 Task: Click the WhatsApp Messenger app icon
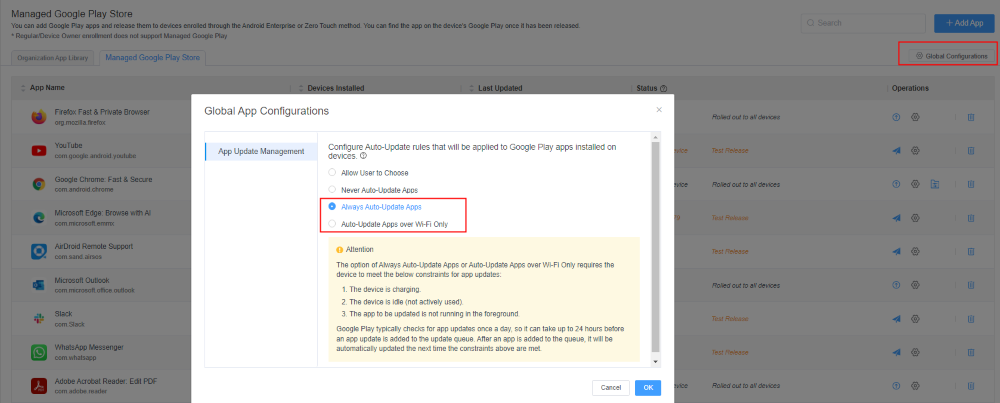click(x=39, y=352)
